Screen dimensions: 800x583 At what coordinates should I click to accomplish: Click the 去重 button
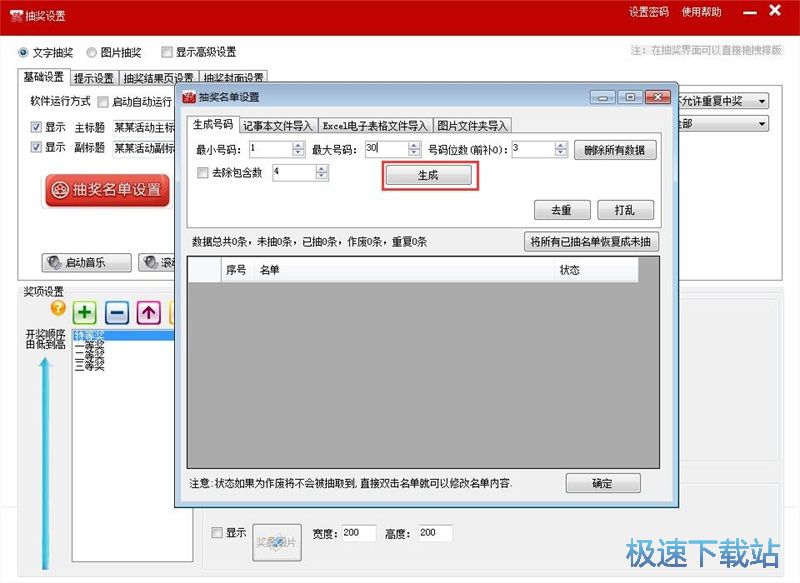562,210
